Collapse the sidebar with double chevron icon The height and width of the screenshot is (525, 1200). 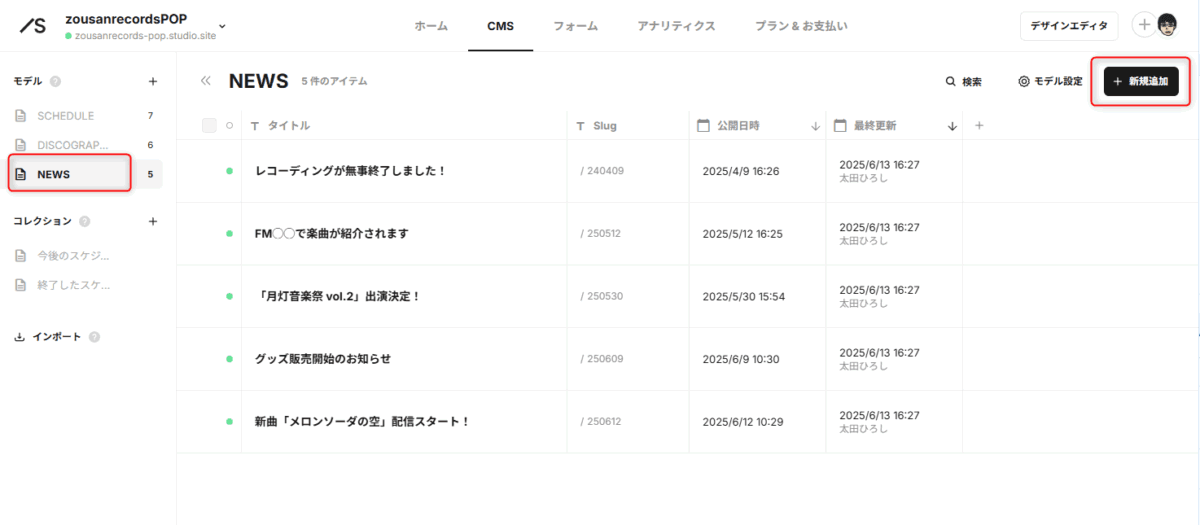[206, 81]
